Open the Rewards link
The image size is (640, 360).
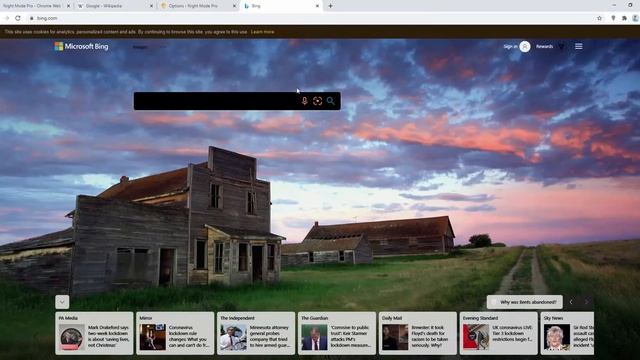point(544,47)
